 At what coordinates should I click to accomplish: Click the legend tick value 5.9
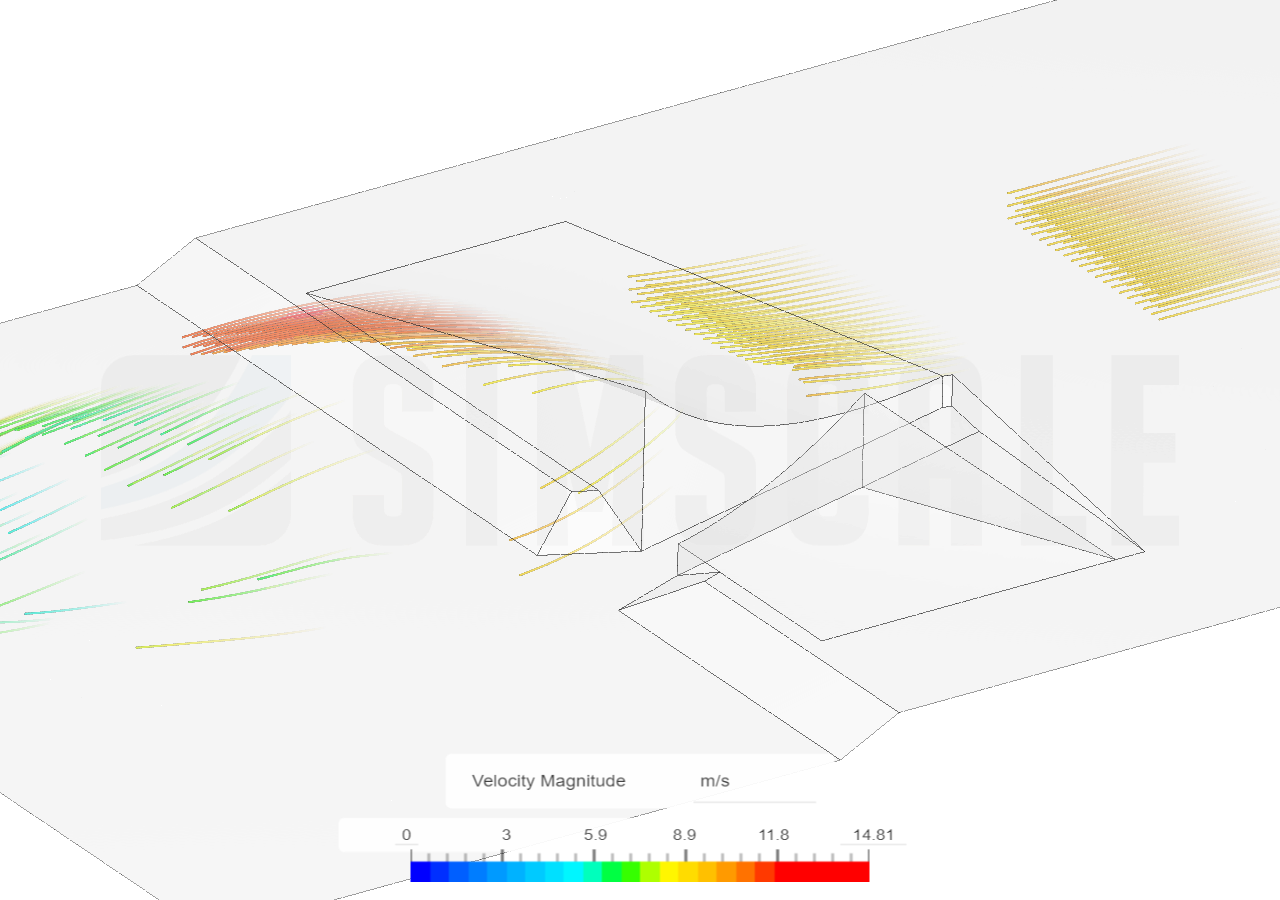pyautogui.click(x=595, y=835)
